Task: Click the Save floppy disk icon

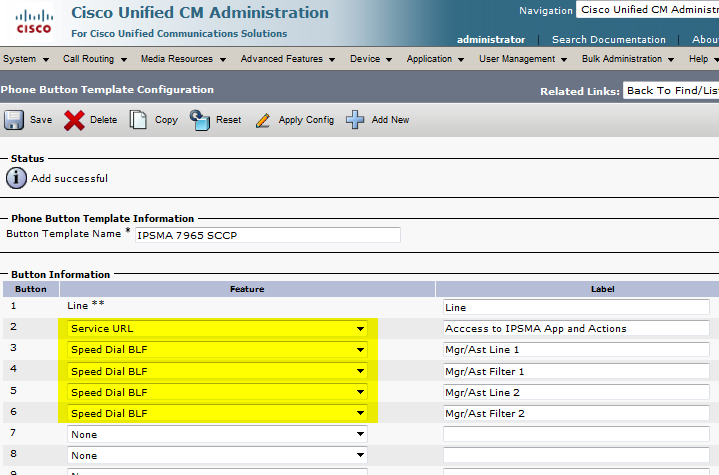Action: click(14, 120)
